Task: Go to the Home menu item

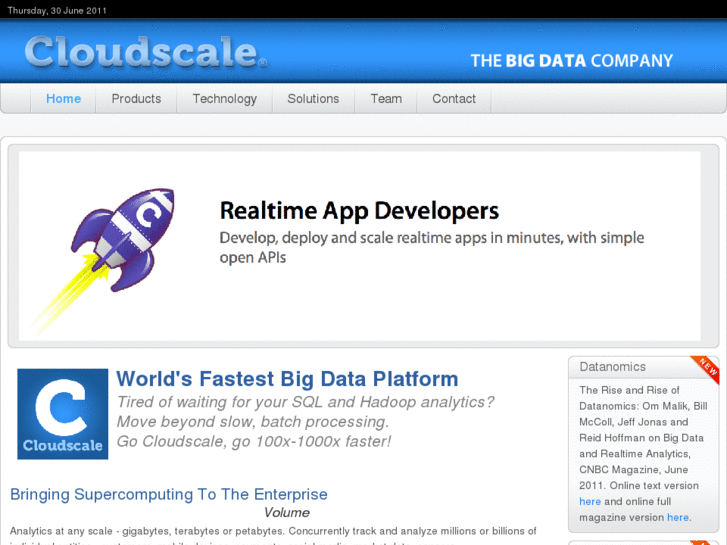Action: [64, 99]
